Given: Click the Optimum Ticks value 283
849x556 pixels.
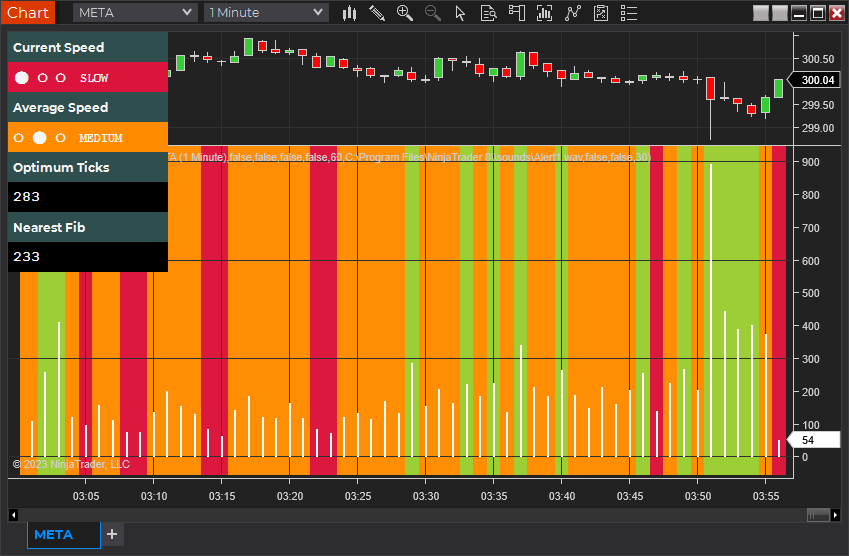Looking at the screenshot, I should tap(27, 197).
